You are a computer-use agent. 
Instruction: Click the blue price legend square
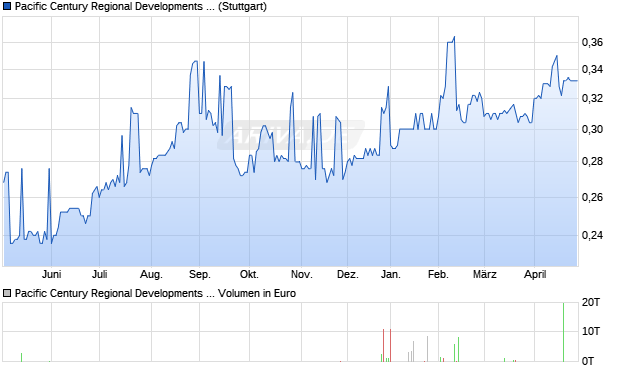coord(7,6)
